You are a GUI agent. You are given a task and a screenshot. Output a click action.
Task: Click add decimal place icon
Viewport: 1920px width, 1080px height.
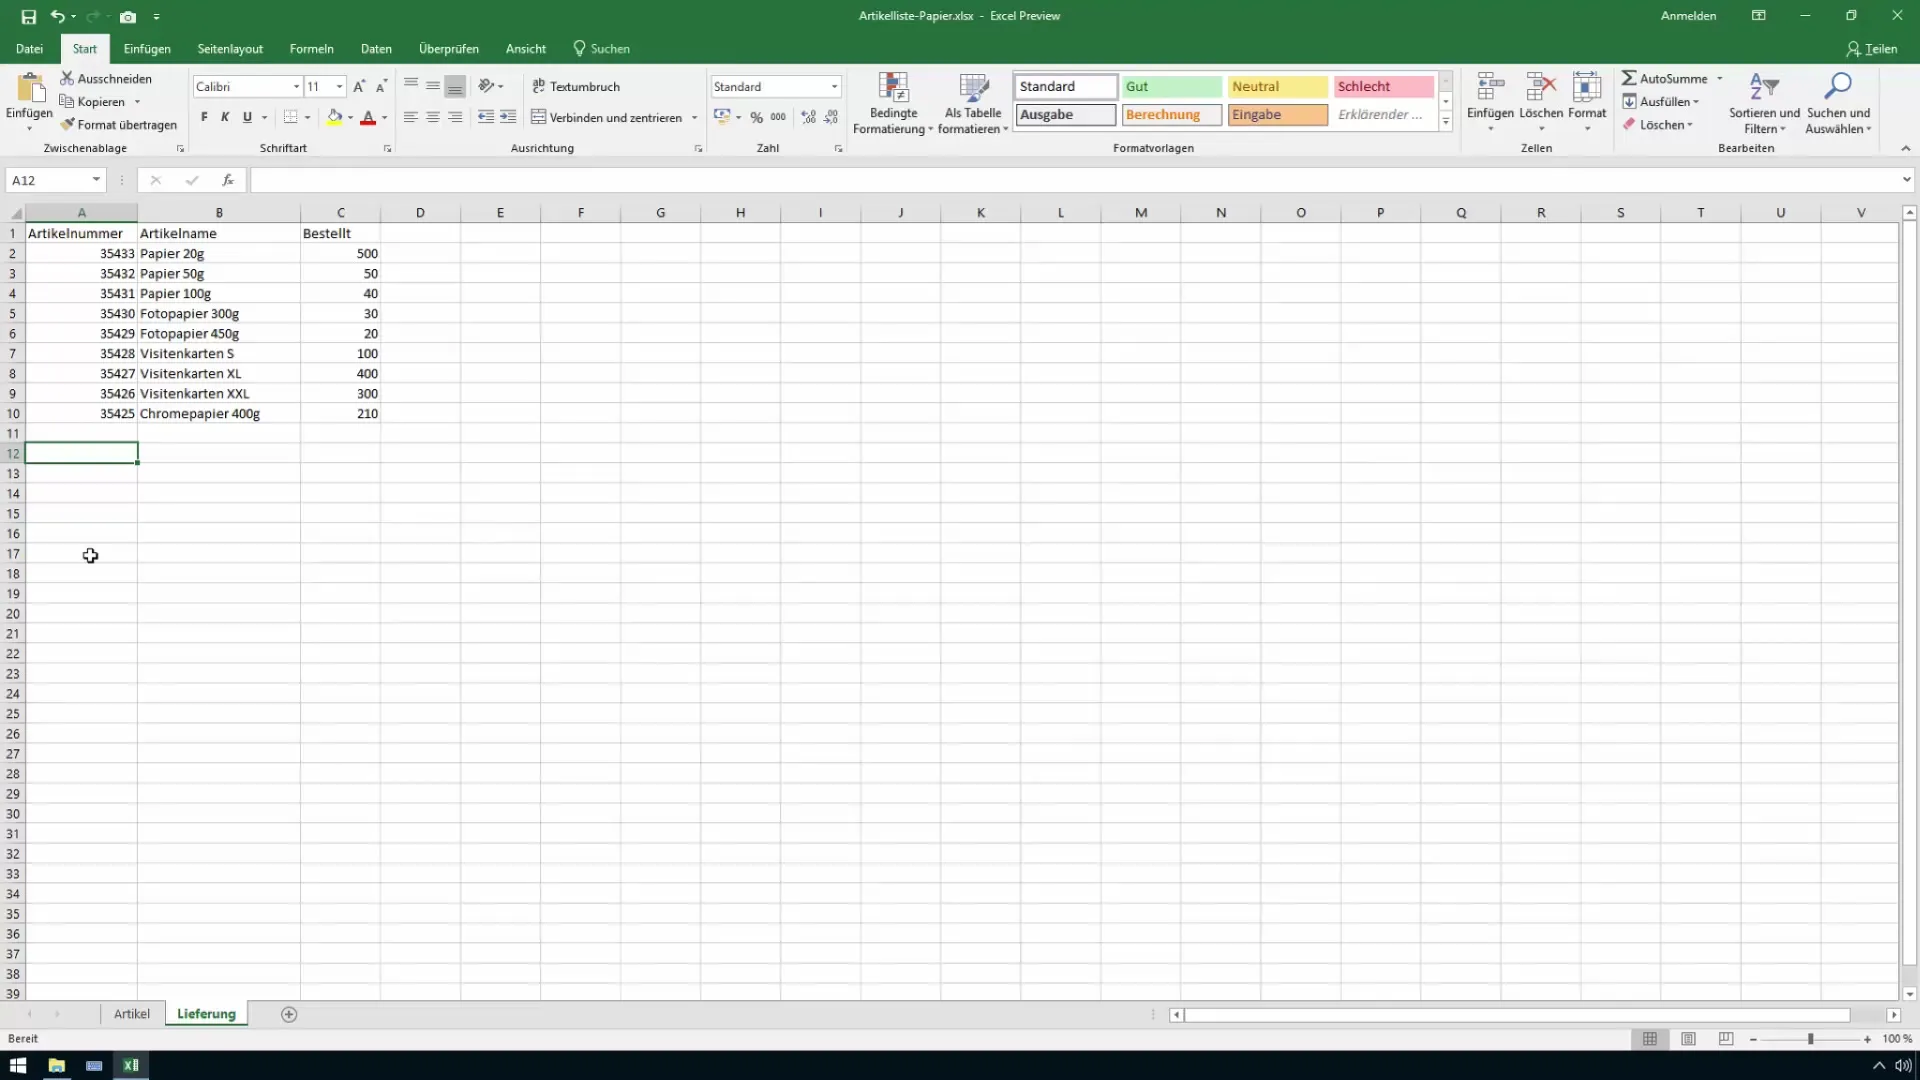point(809,117)
